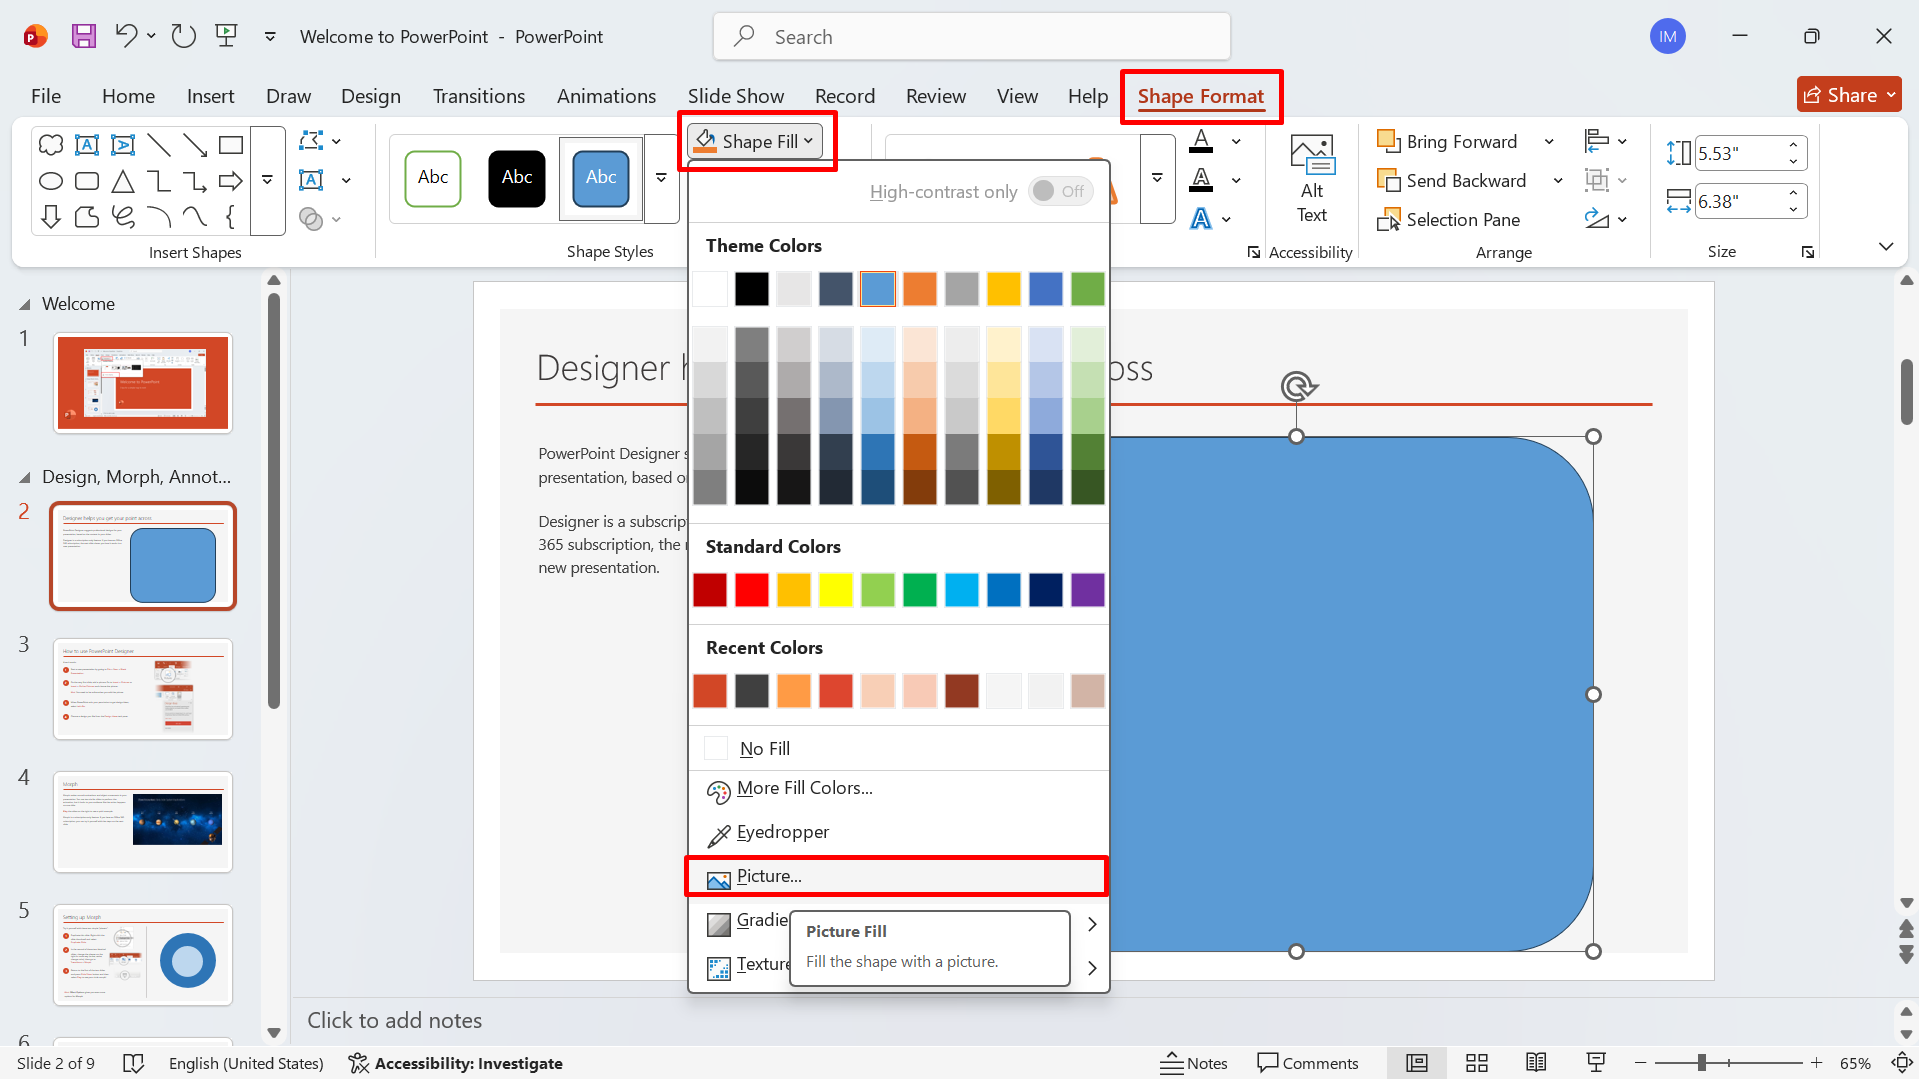Screen dimensions: 1919x1079
Task: Switch to Reading View
Action: [1536, 1063]
